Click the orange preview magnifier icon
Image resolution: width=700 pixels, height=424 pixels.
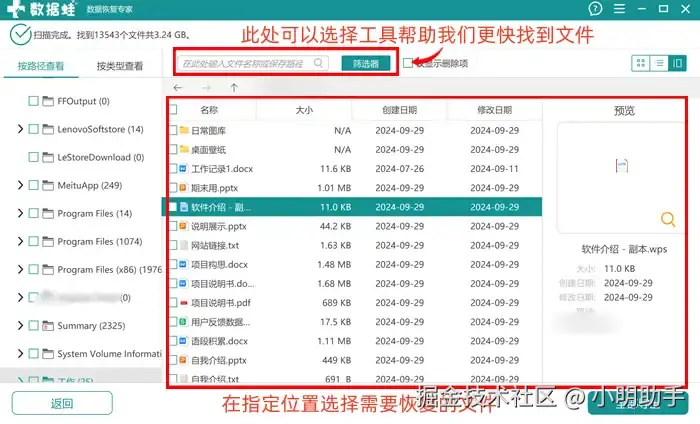click(668, 219)
